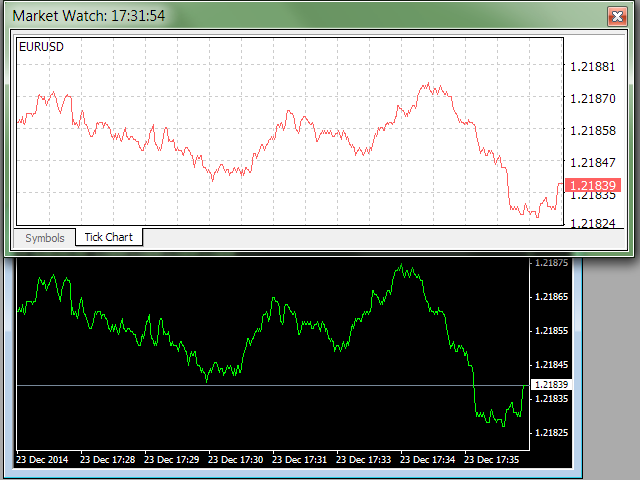Click the 23 Dec 17:35 time label
The height and width of the screenshot is (480, 640).
pyautogui.click(x=490, y=461)
